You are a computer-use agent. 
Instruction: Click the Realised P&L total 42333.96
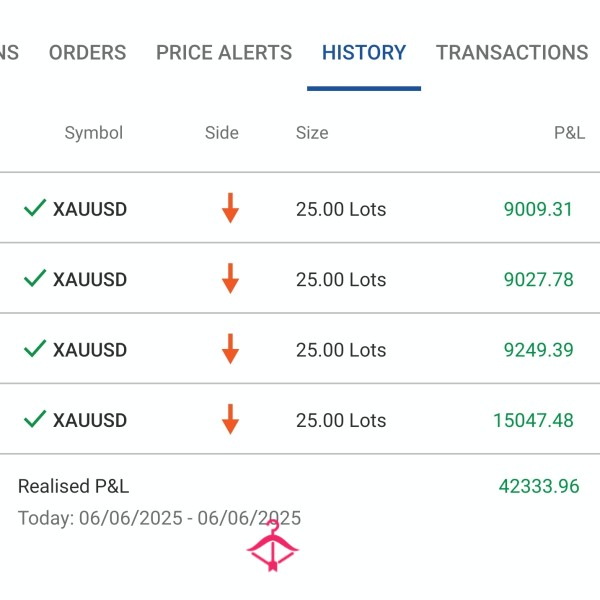(x=538, y=487)
